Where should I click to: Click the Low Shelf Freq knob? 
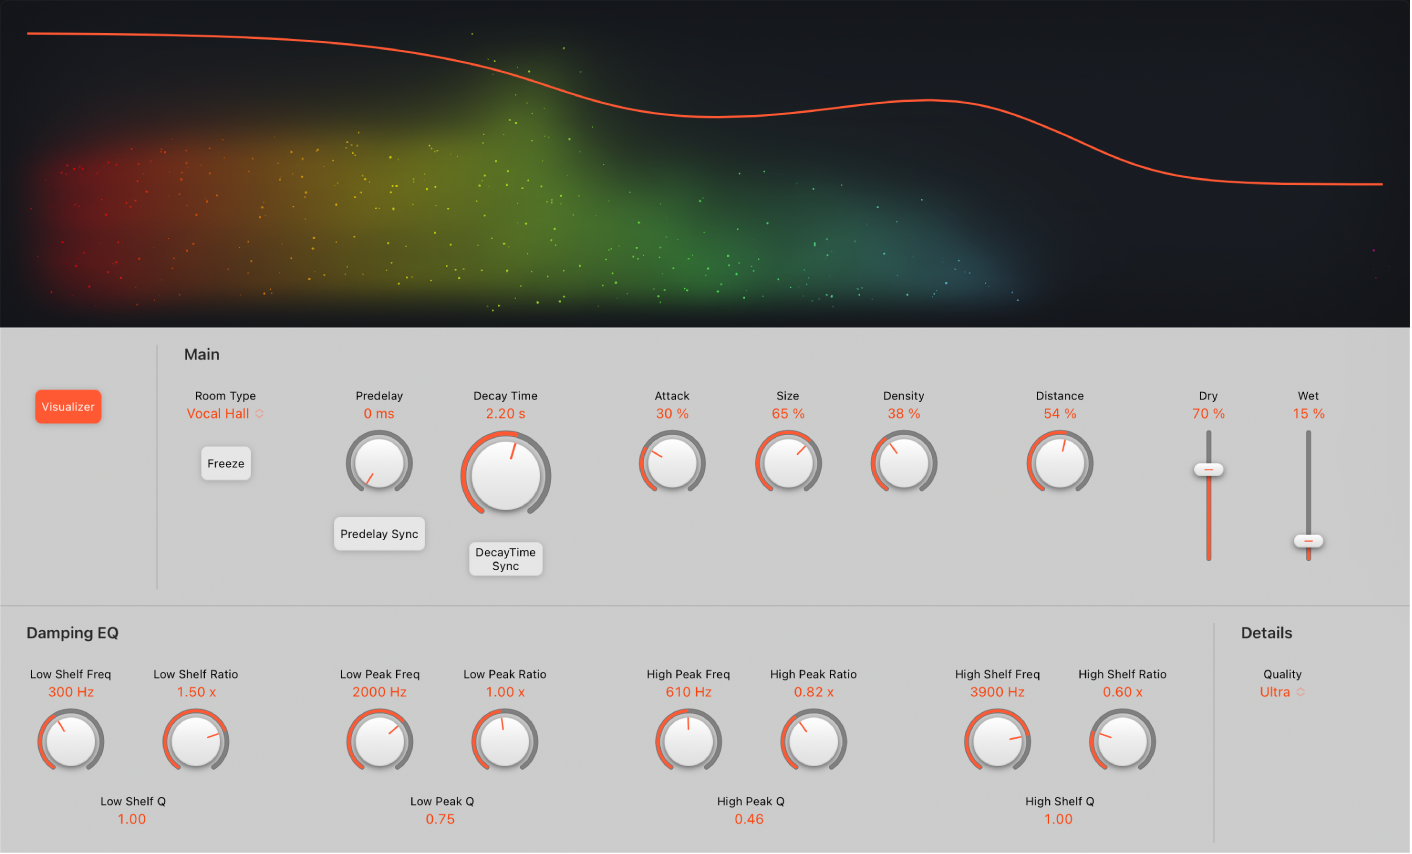[x=71, y=742]
